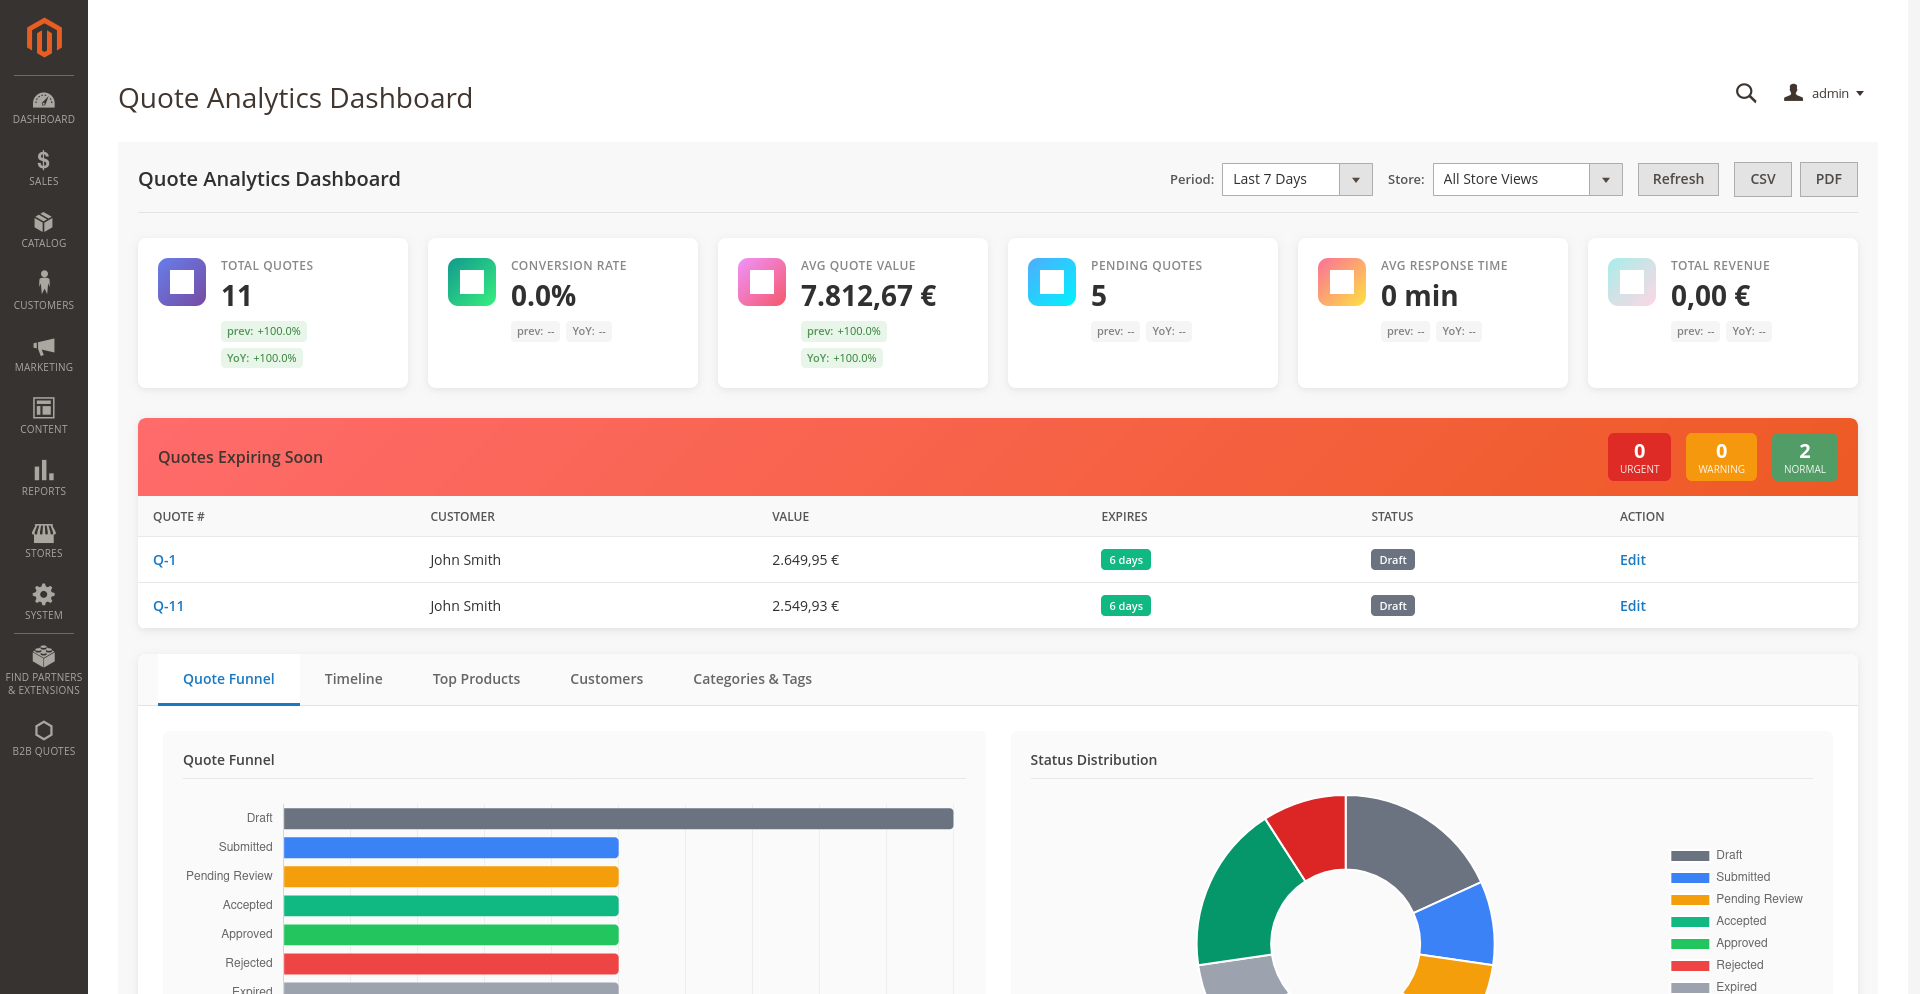Click the Conversion Rate card icon

(472, 282)
